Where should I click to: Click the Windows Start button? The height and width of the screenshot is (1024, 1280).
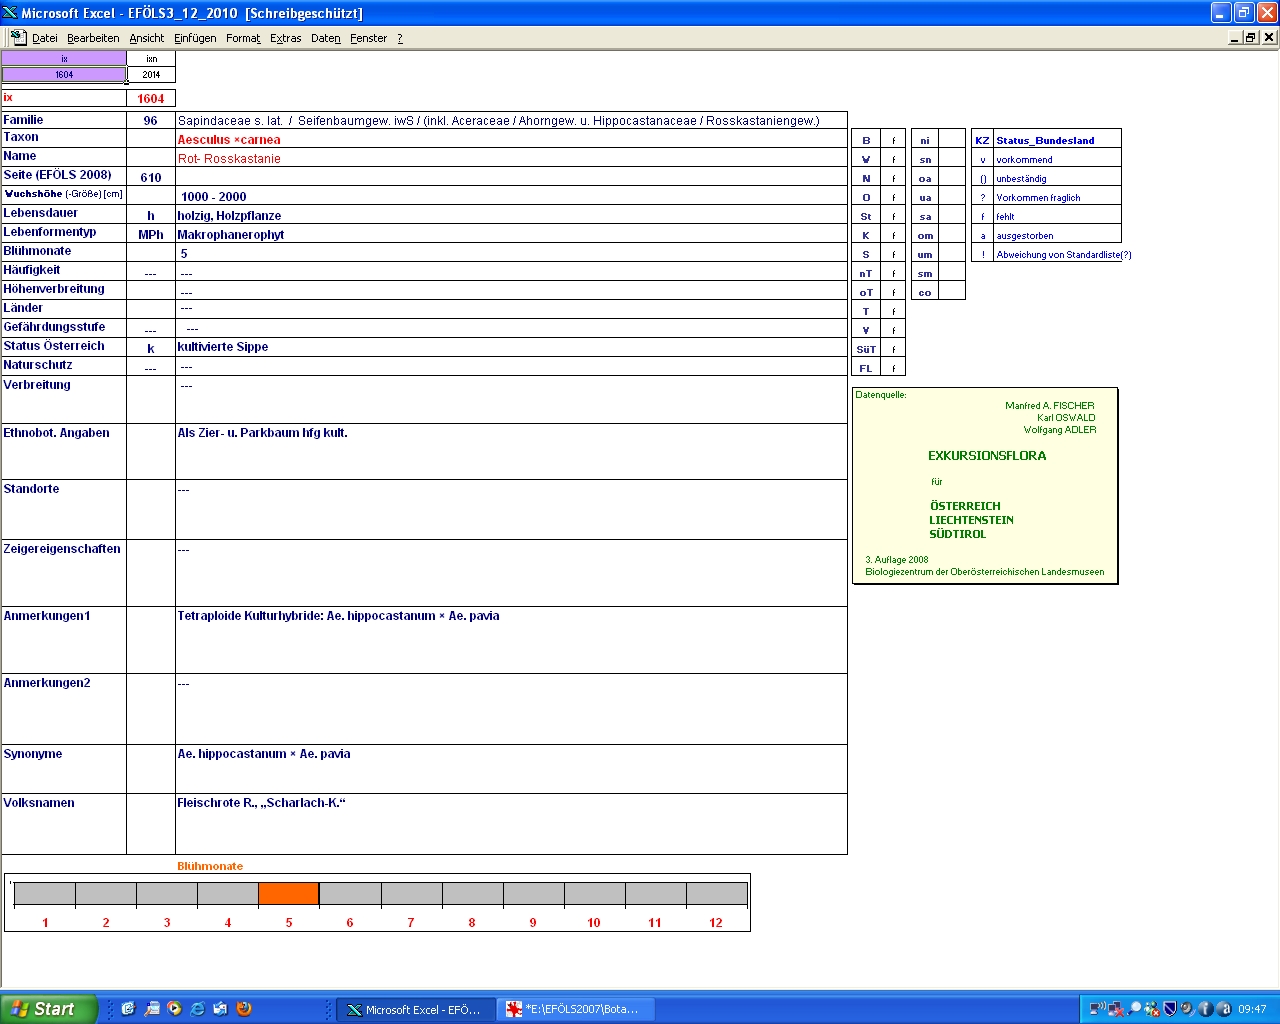point(49,1009)
